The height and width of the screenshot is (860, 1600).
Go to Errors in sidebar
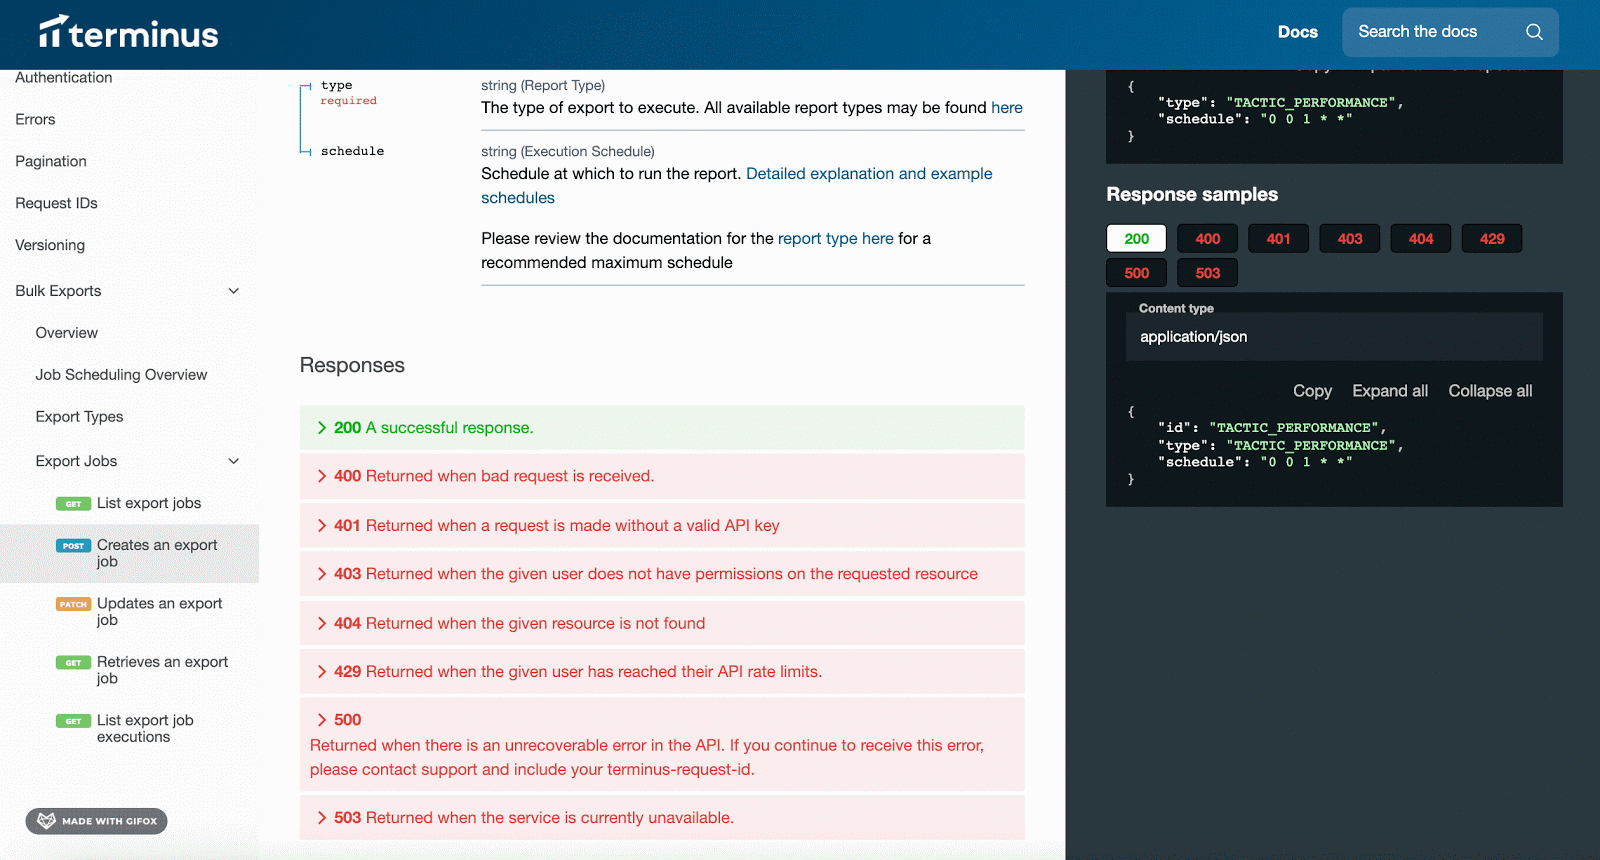click(35, 120)
